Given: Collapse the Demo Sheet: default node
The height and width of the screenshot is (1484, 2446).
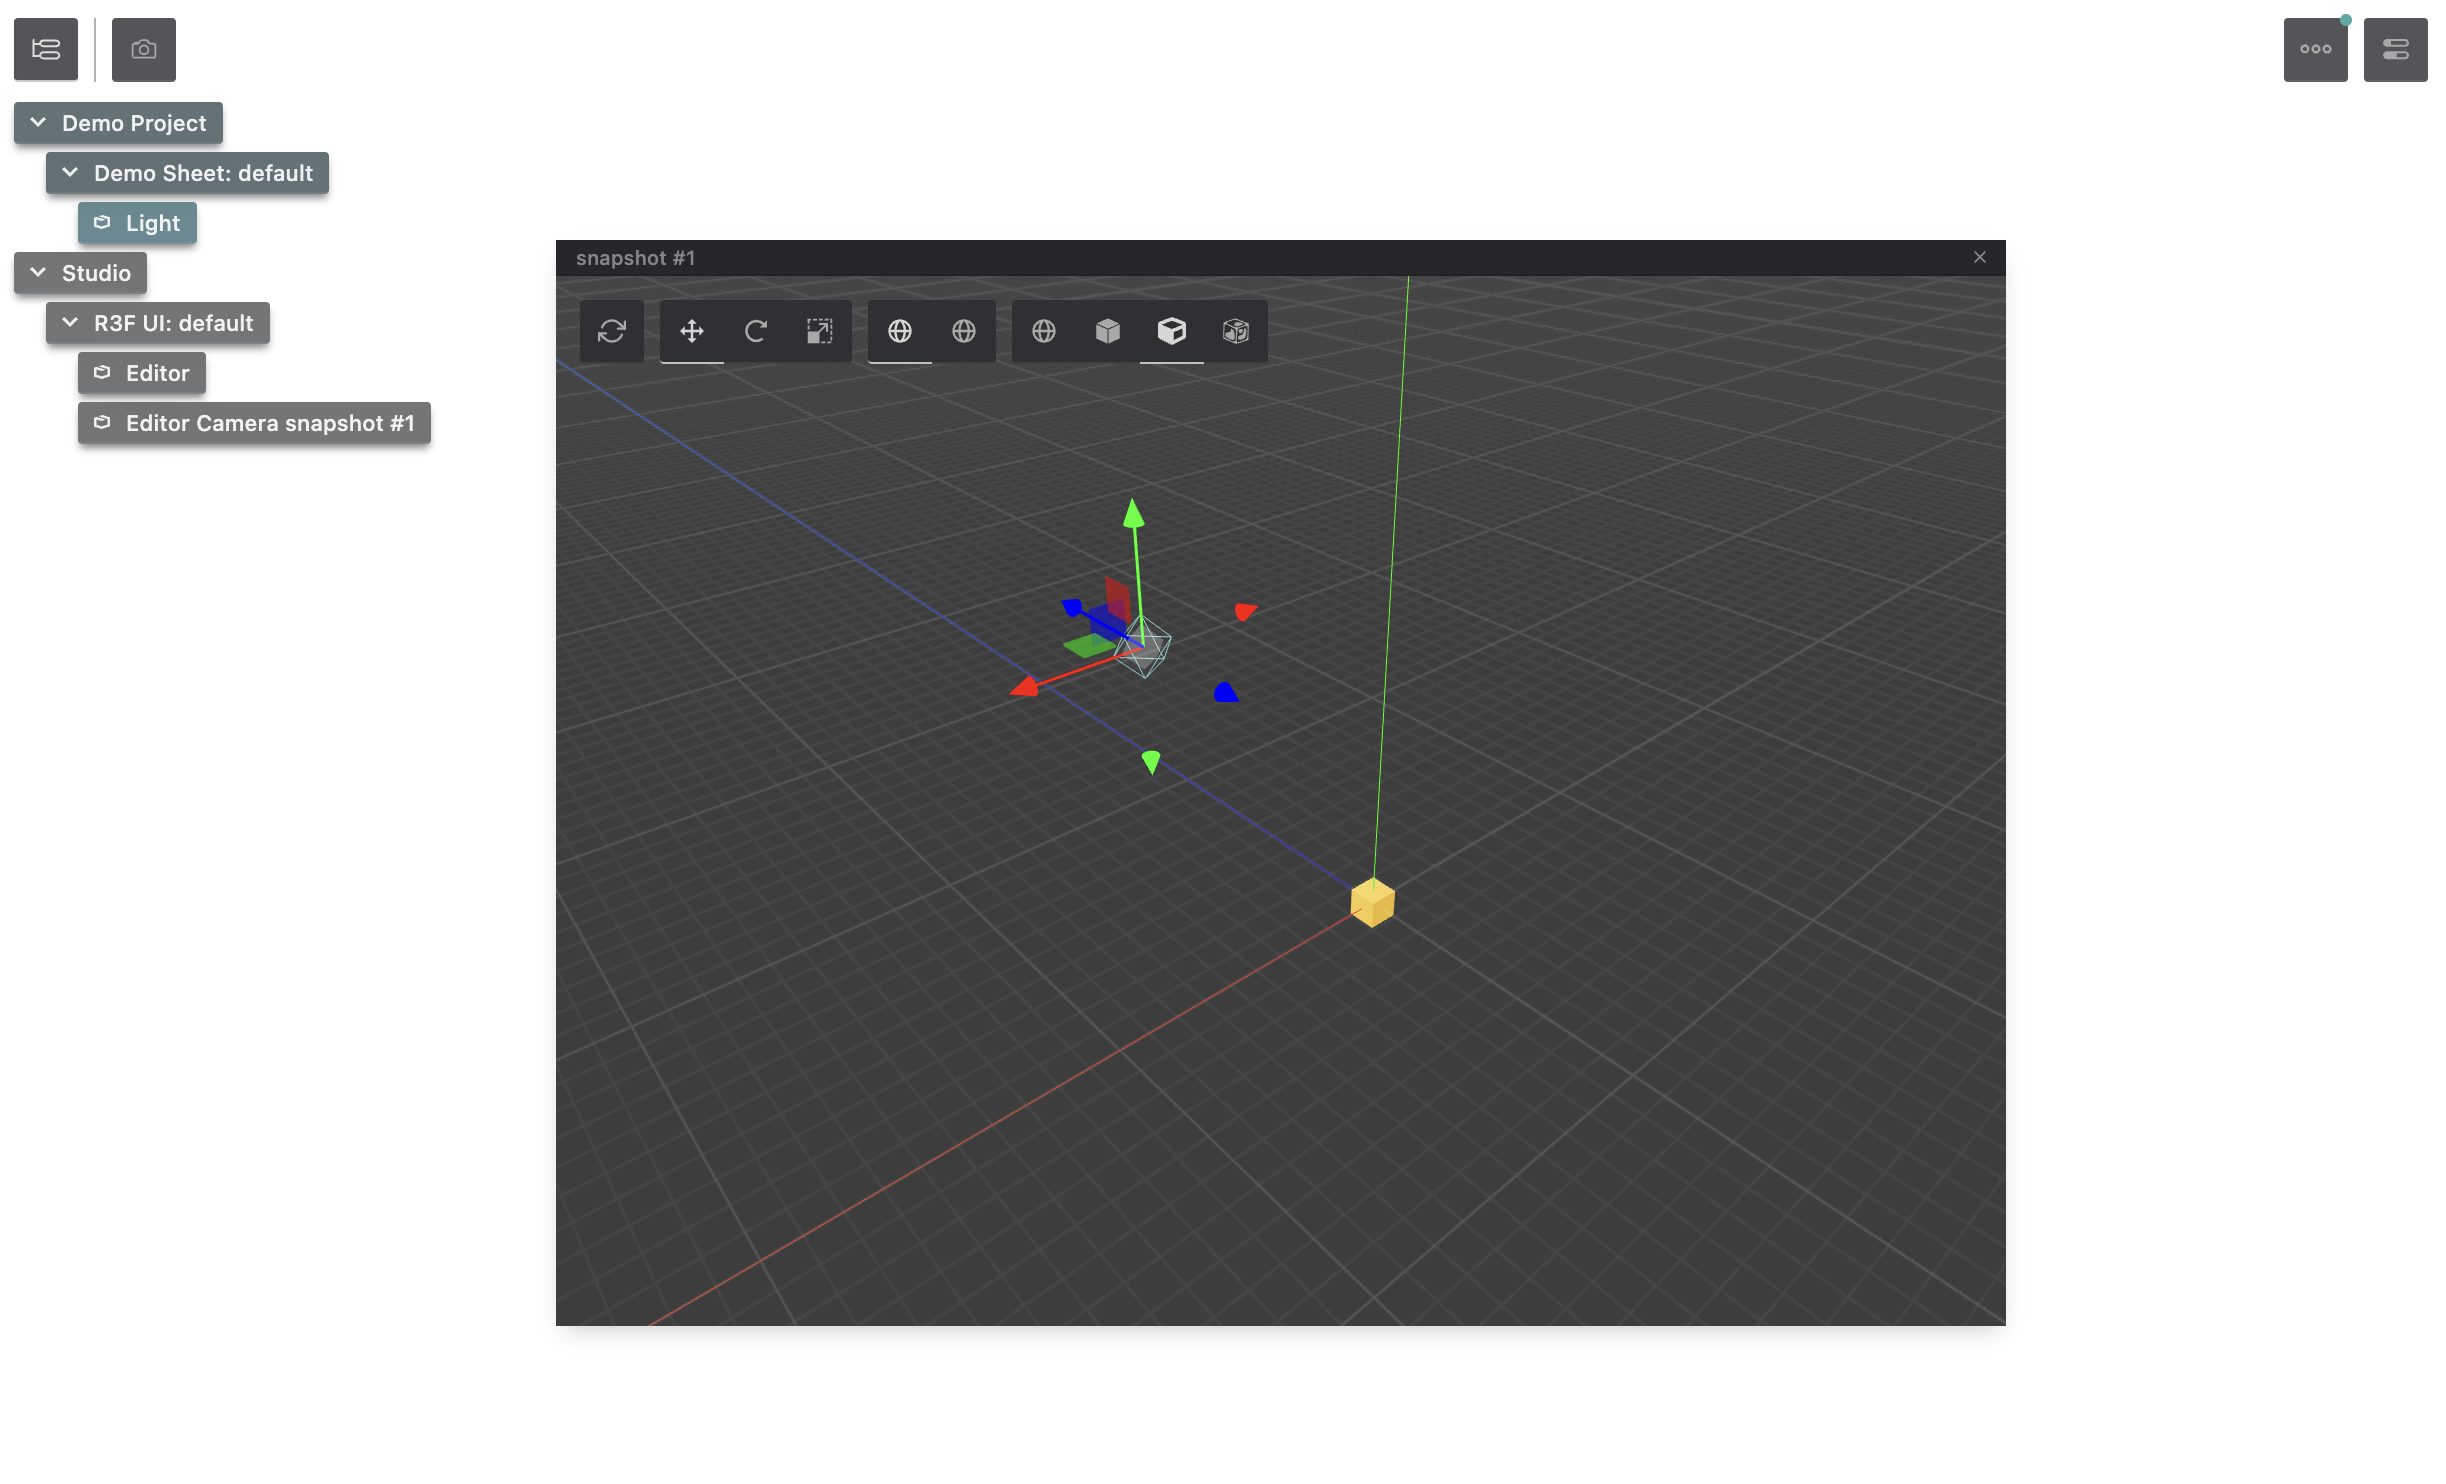Looking at the screenshot, I should coord(70,173).
